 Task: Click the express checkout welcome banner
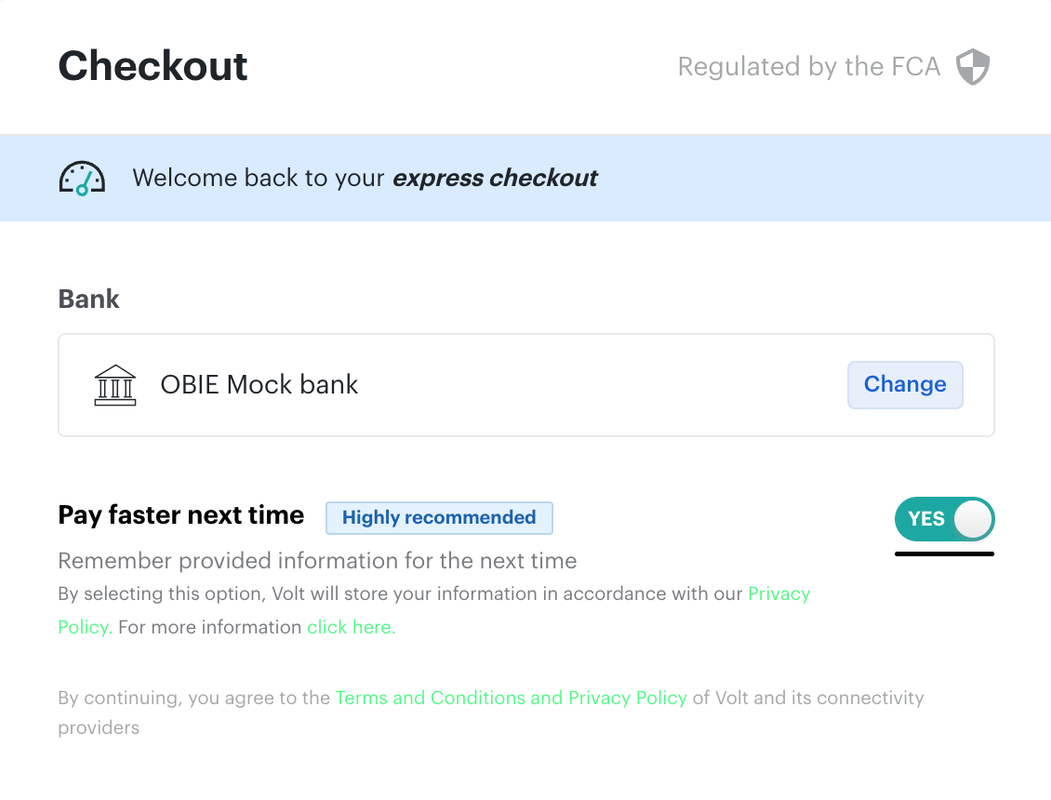(x=526, y=178)
